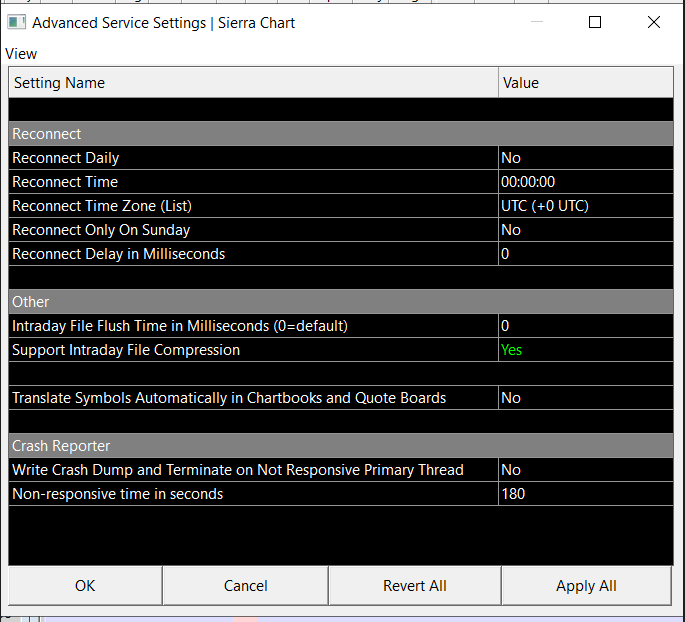Click the Setting Name column header
Viewport: 685px width, 622px height.
tap(253, 83)
